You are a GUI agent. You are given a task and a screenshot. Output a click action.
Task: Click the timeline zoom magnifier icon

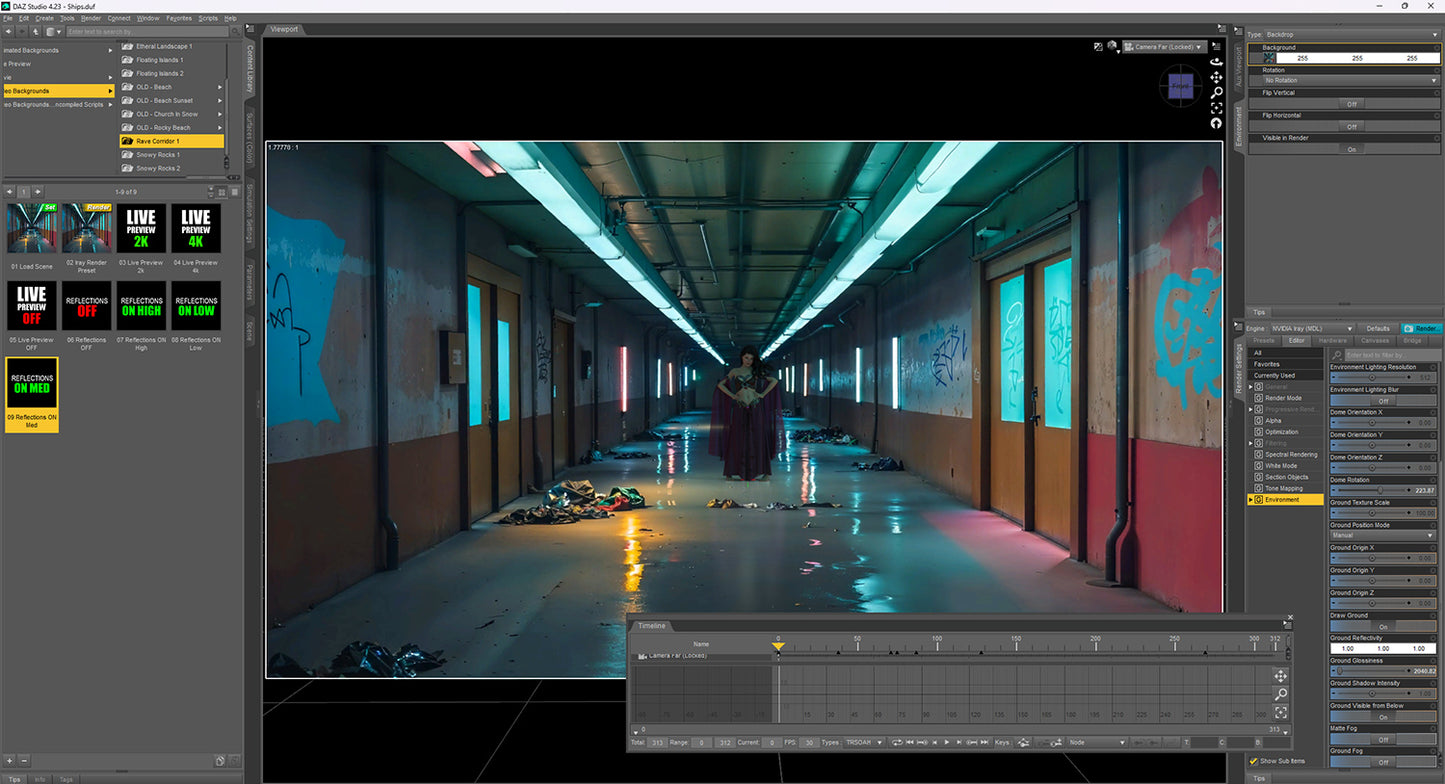coord(1280,694)
